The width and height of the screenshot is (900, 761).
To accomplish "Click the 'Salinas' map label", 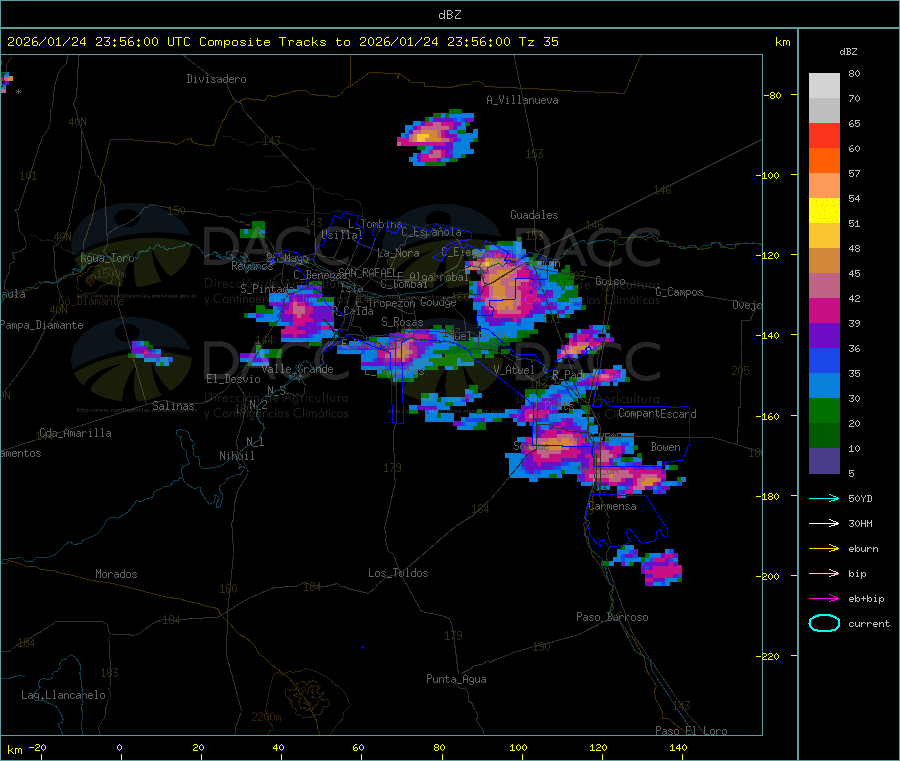I will (x=173, y=406).
